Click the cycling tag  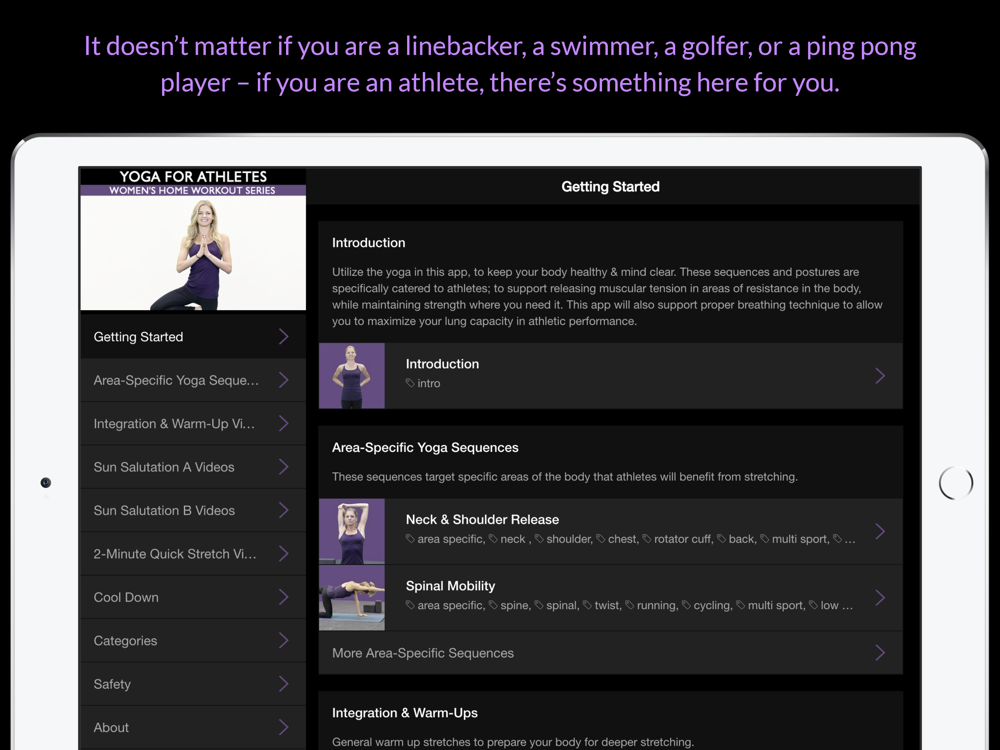click(707, 605)
